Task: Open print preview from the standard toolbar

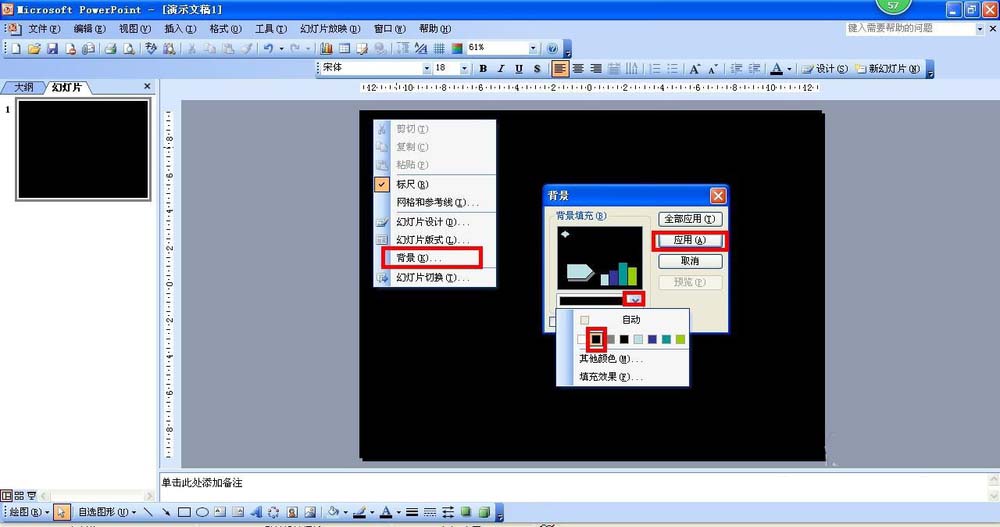Action: click(129, 48)
